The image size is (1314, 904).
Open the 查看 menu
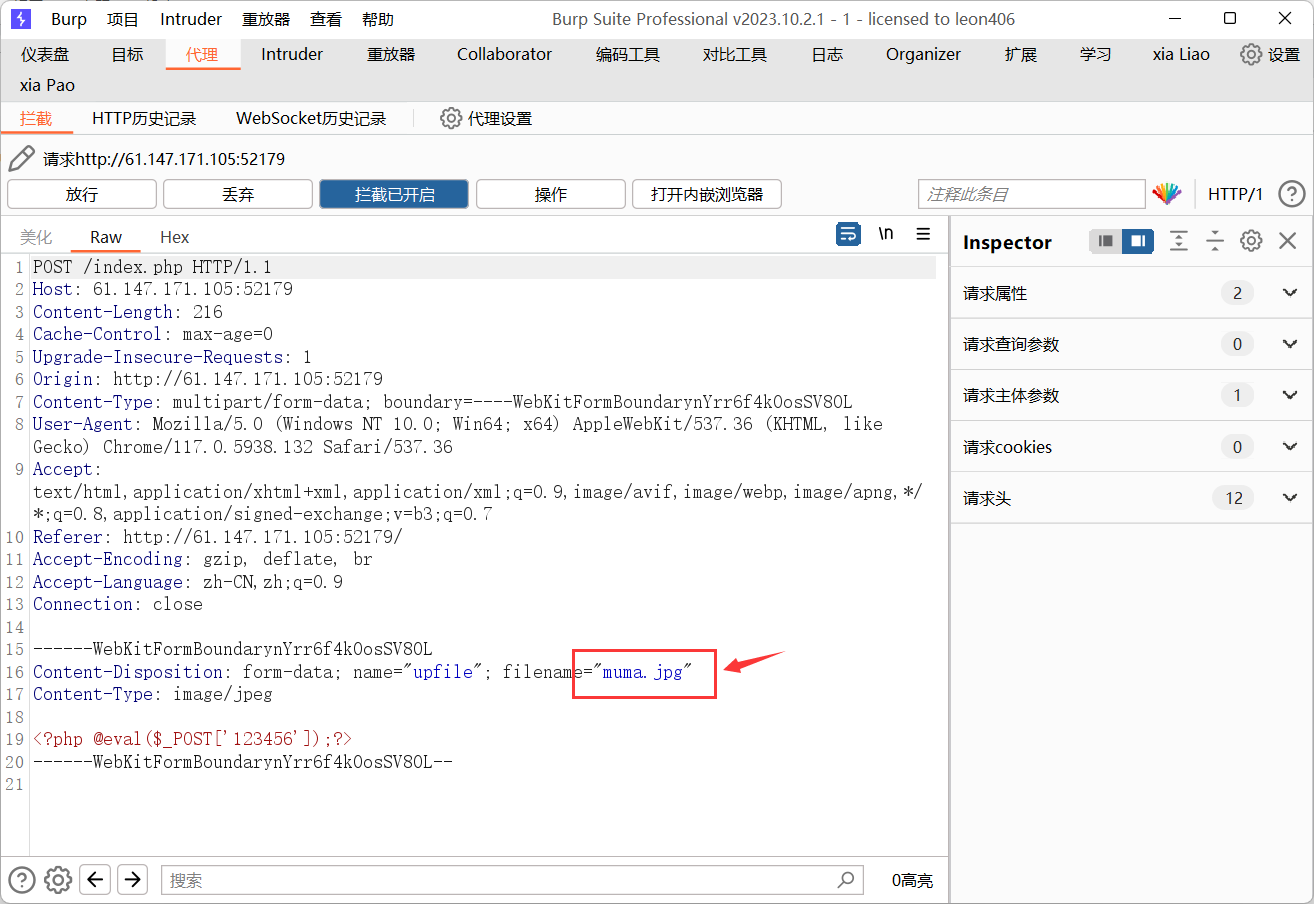pos(326,19)
